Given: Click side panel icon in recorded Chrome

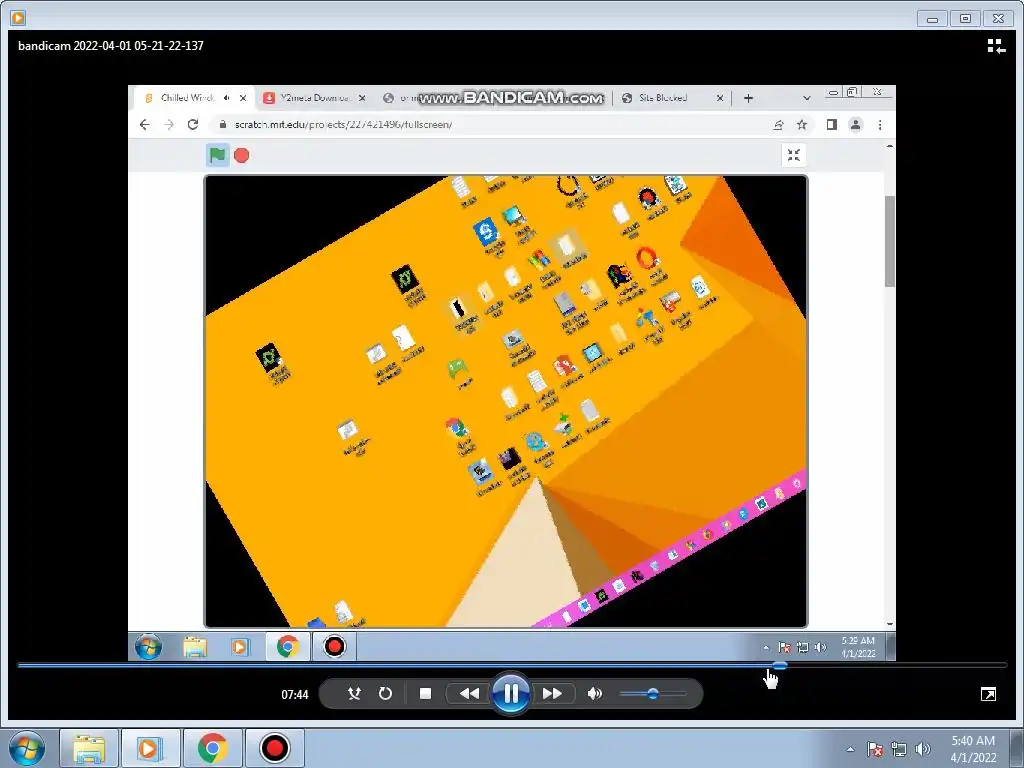Looking at the screenshot, I should coord(831,125).
